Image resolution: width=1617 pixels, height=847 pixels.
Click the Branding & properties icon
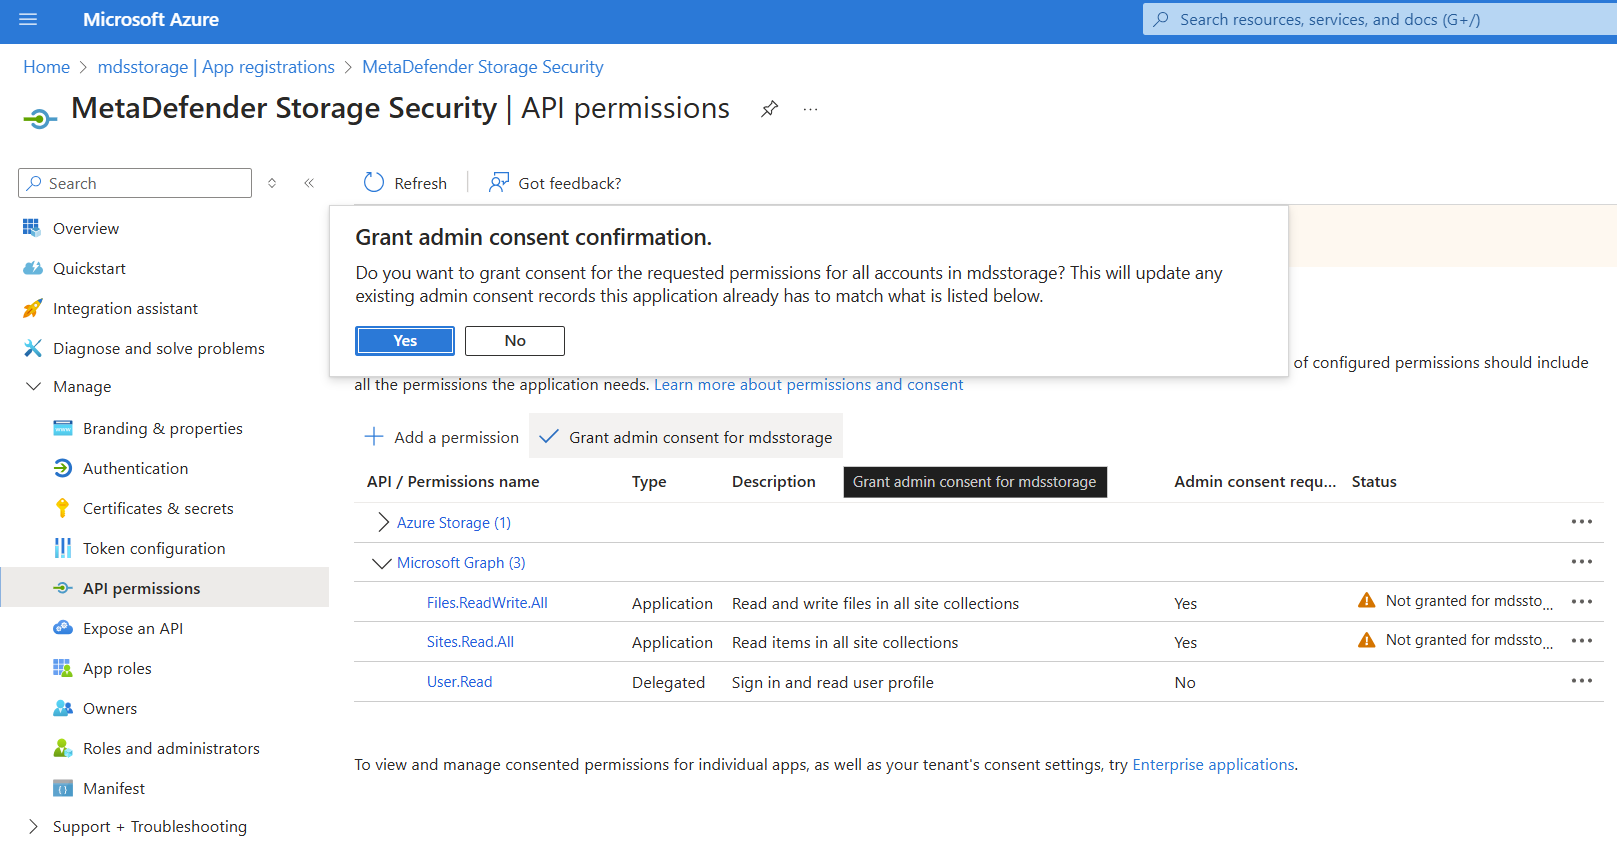click(x=63, y=428)
